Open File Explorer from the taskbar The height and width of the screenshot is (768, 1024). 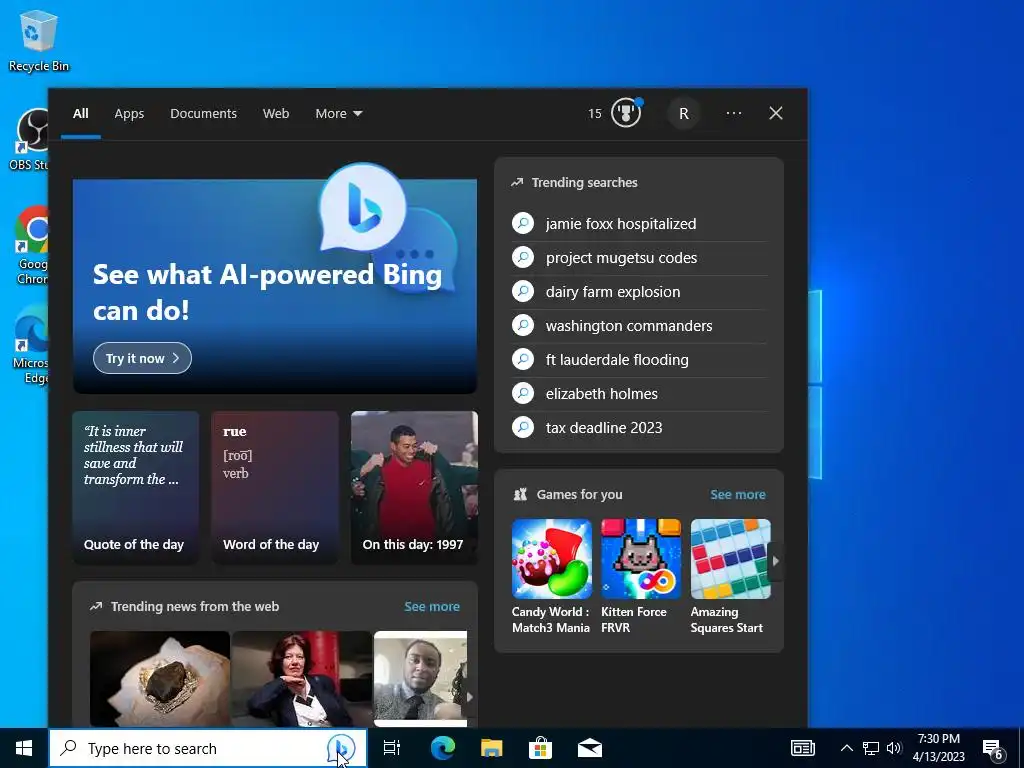(492, 748)
